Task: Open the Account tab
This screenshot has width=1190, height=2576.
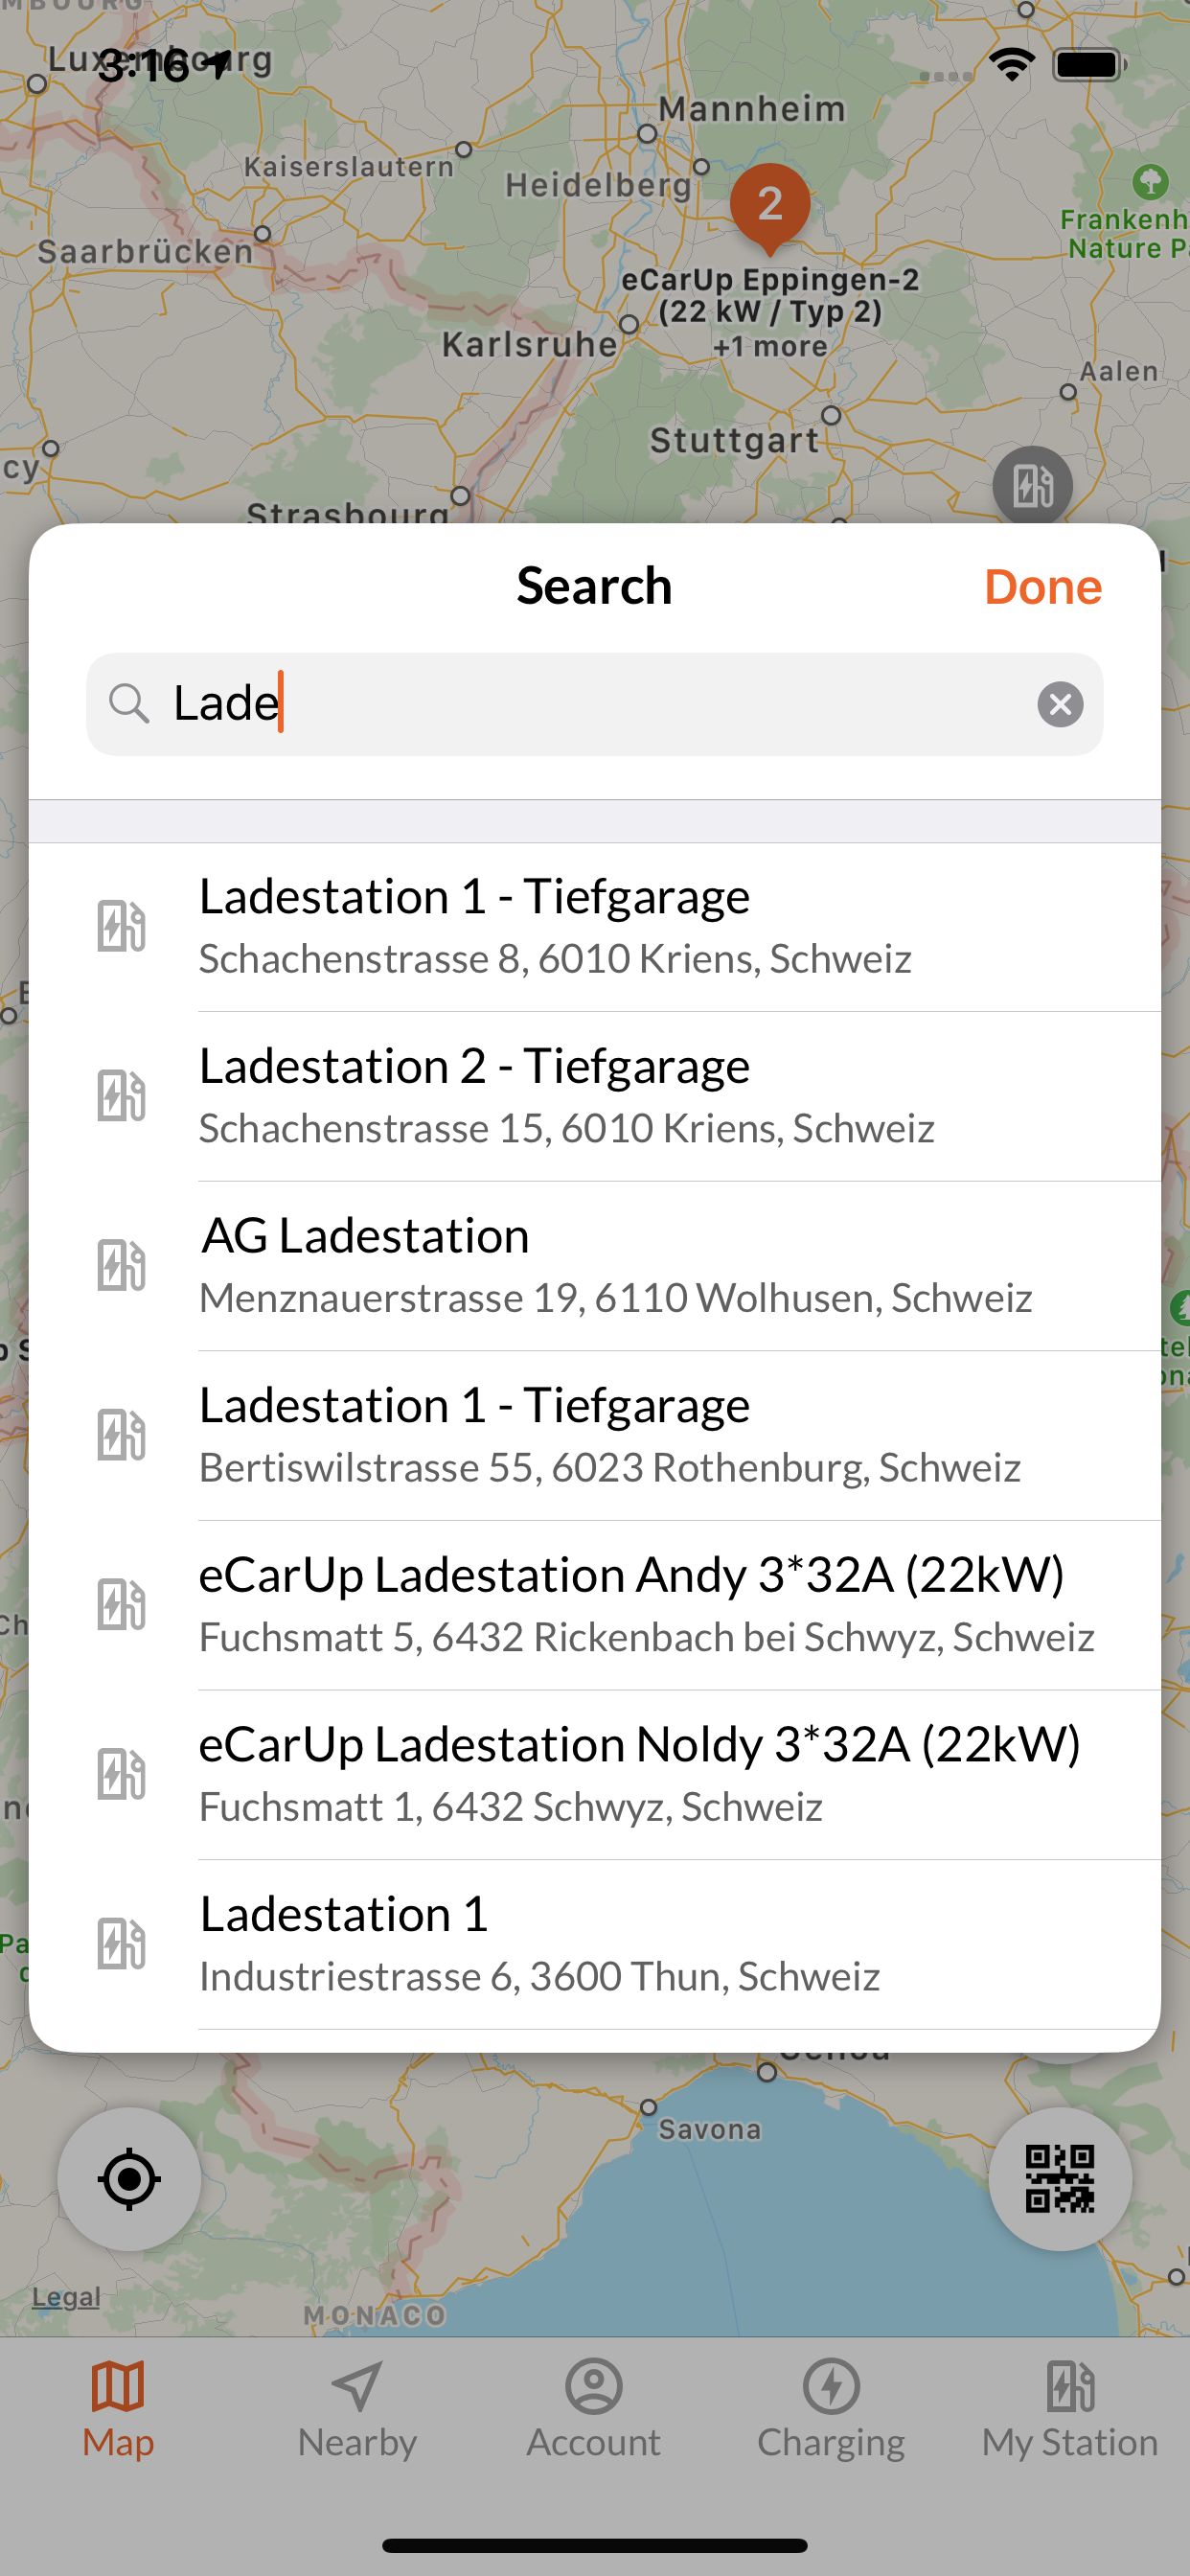Action: pos(594,2410)
